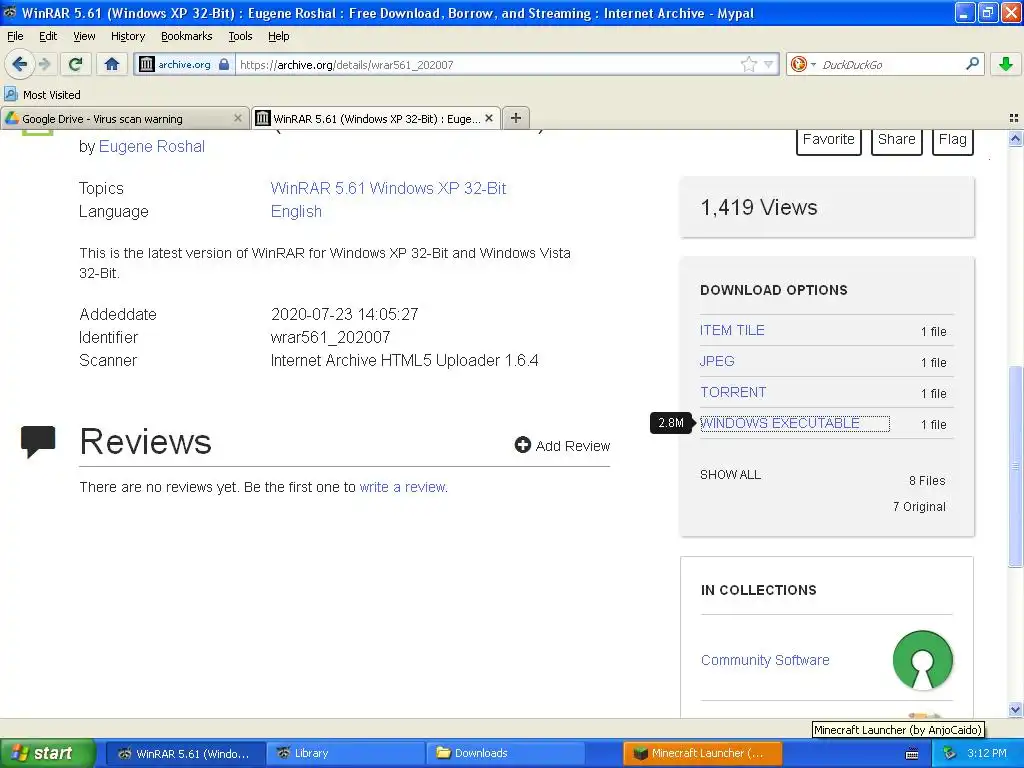1024x768 pixels.
Task: Click the Favorite button
Action: pos(829,140)
